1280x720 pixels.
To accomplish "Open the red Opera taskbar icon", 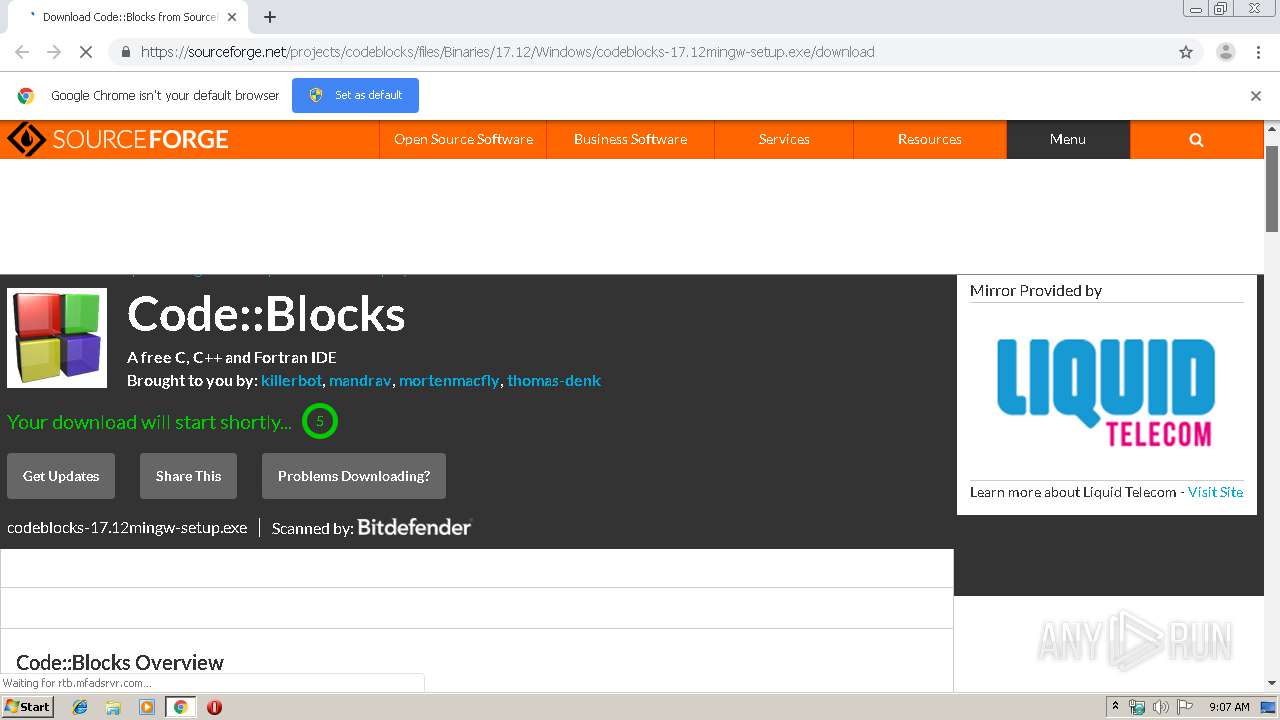I will pos(214,707).
